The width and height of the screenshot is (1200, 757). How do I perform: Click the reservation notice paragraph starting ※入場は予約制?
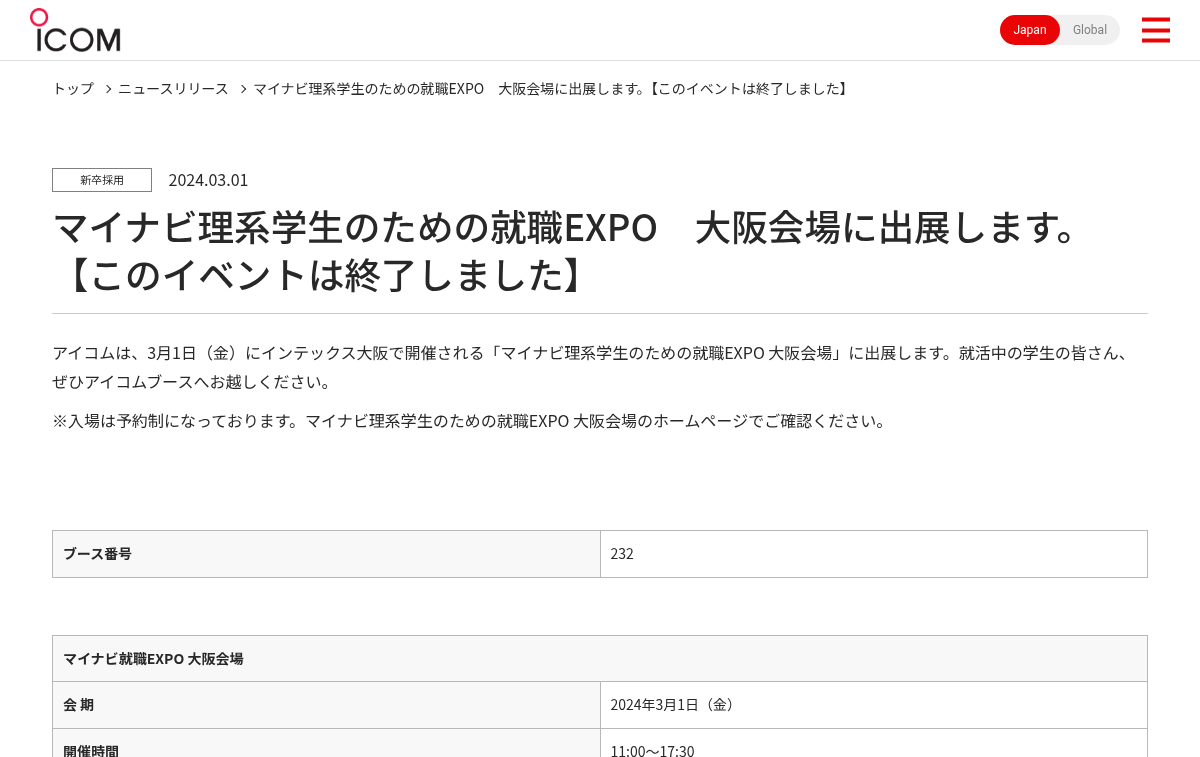[x=471, y=421]
